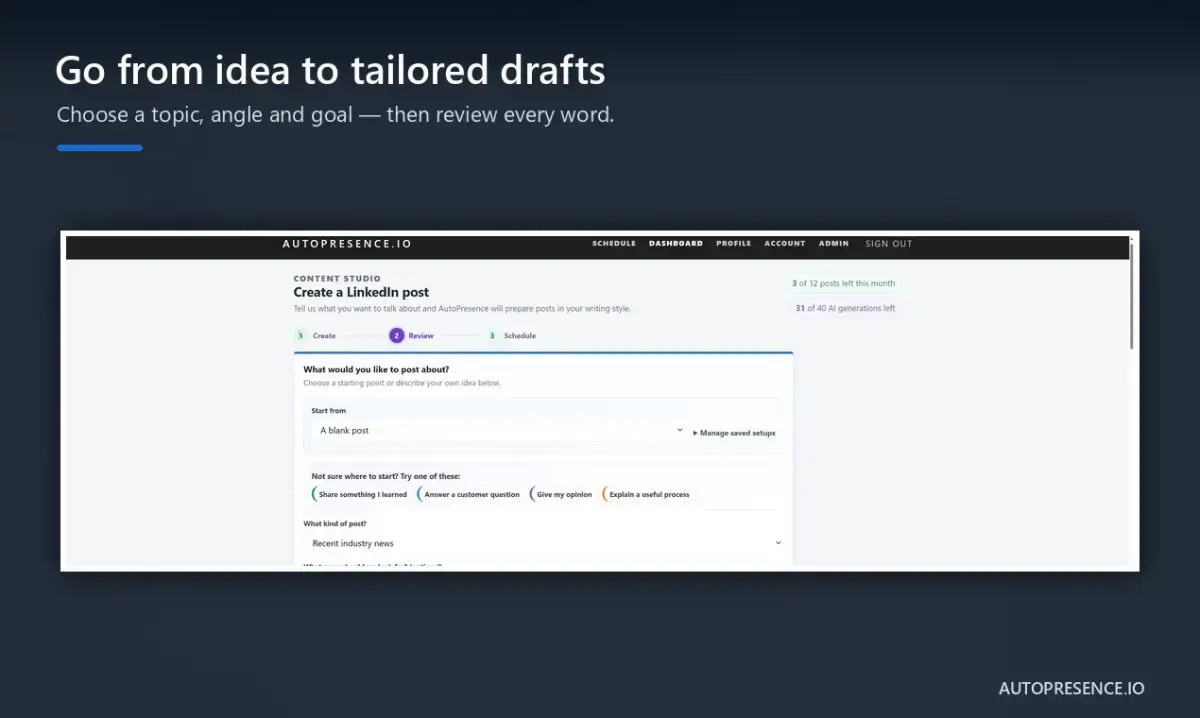Screen dimensions: 1200x718
Task: Choose the Share something I learned suggestion
Action: point(361,494)
